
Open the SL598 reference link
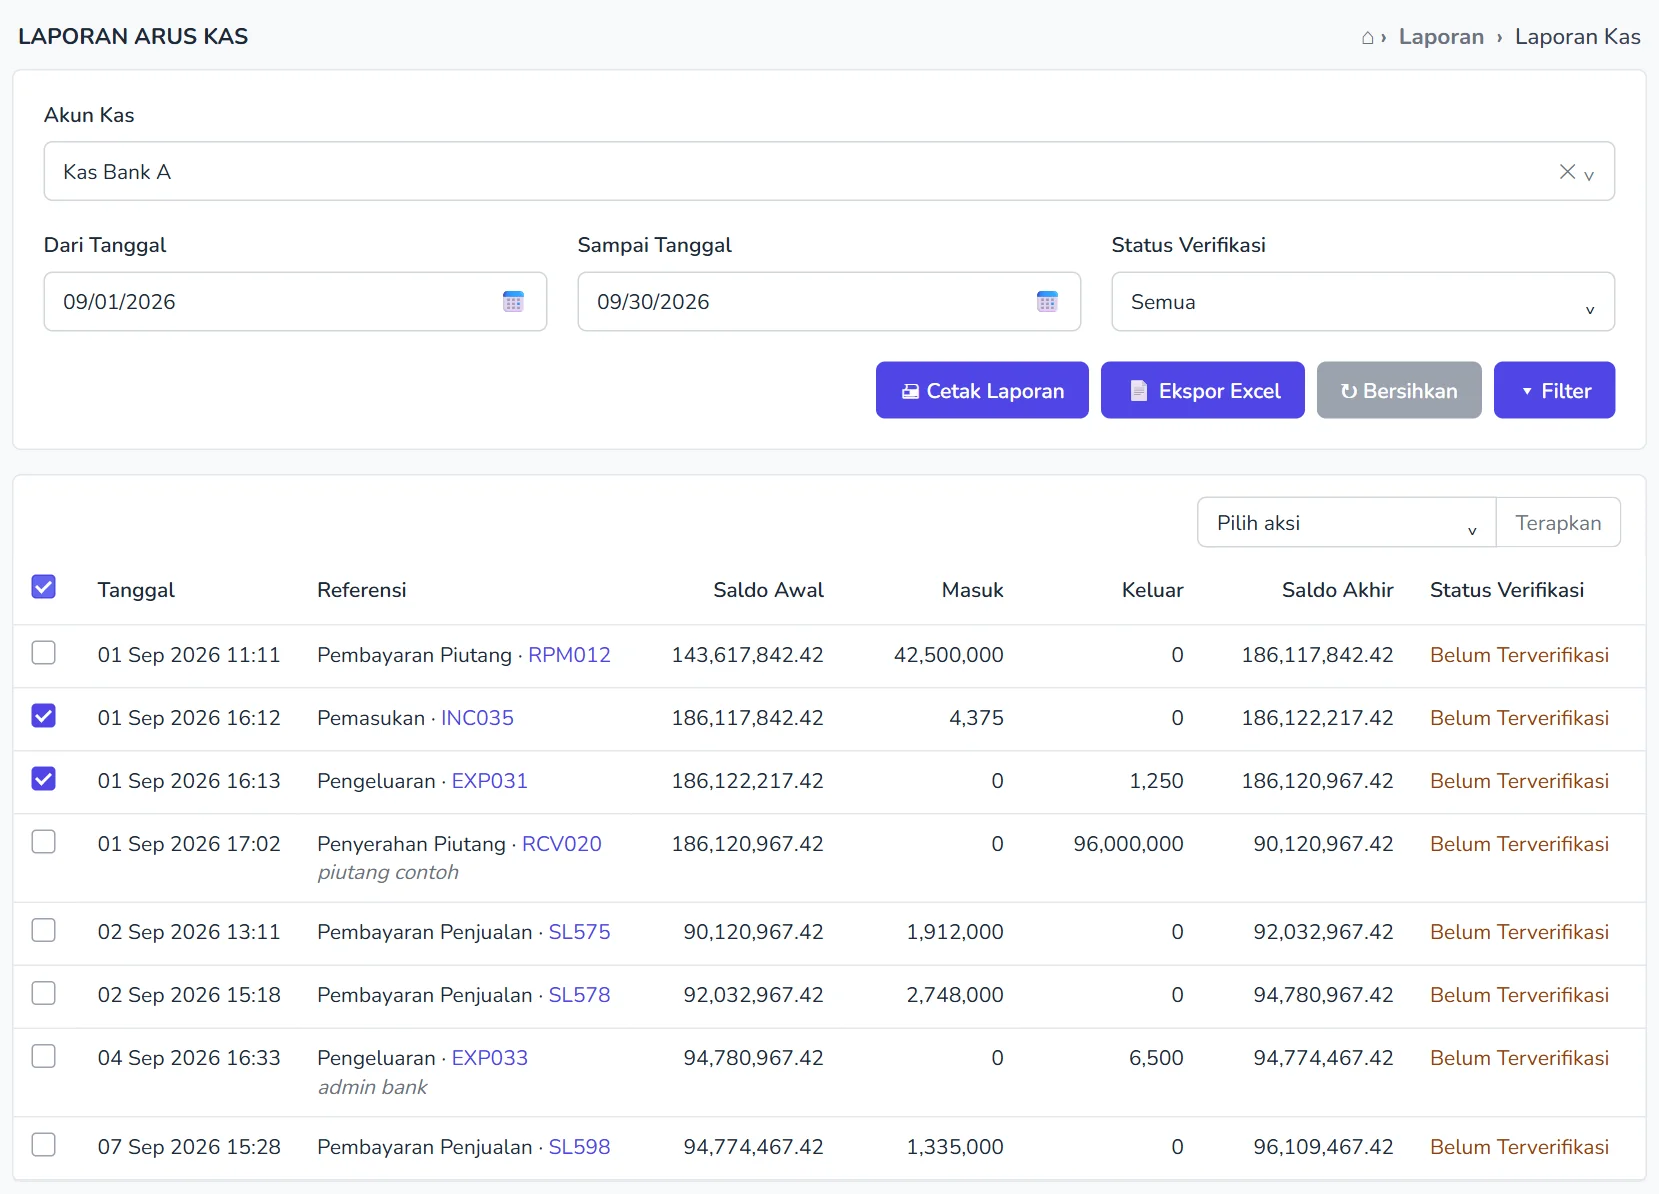click(x=579, y=1147)
